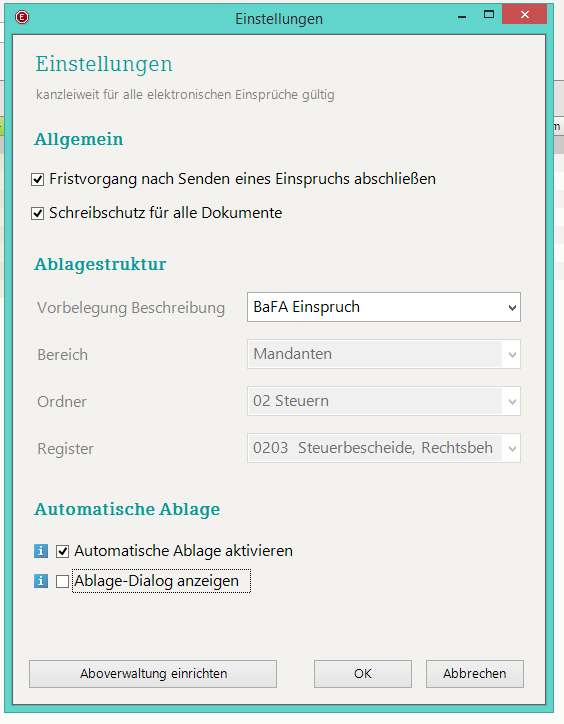Open the Vorbelegung Beschreibung dropdown
564x724 pixels.
pos(384,307)
